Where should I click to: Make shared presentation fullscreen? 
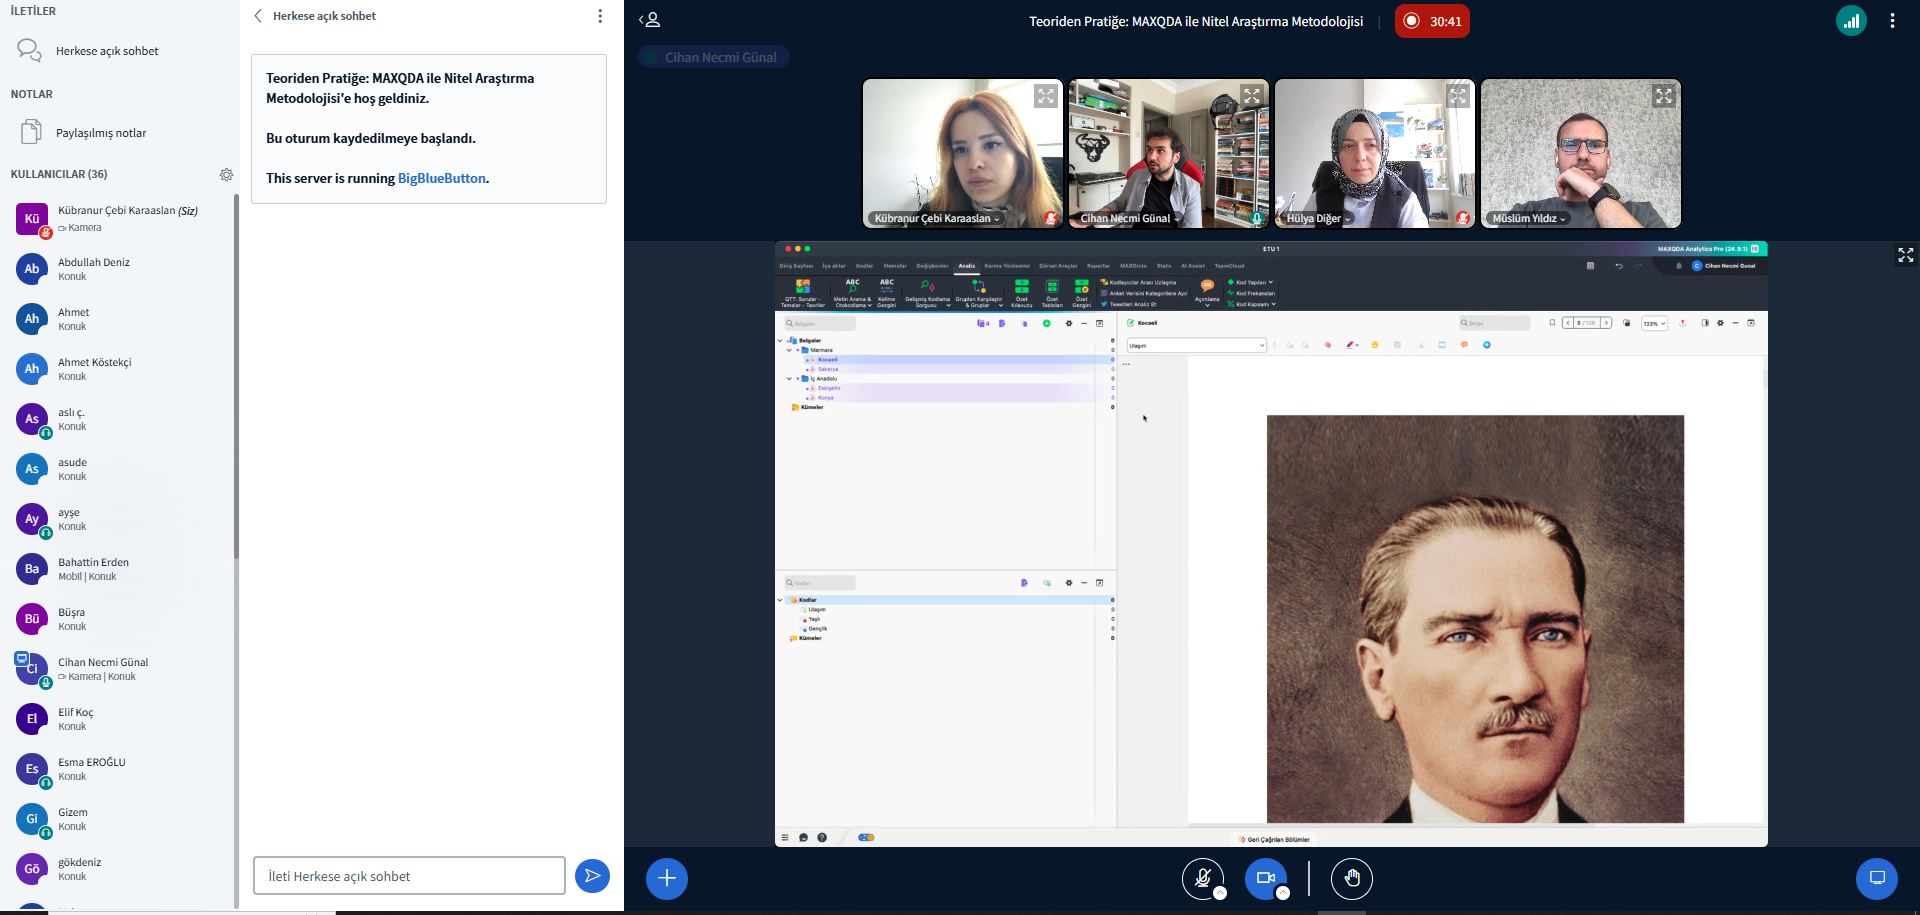[1905, 256]
